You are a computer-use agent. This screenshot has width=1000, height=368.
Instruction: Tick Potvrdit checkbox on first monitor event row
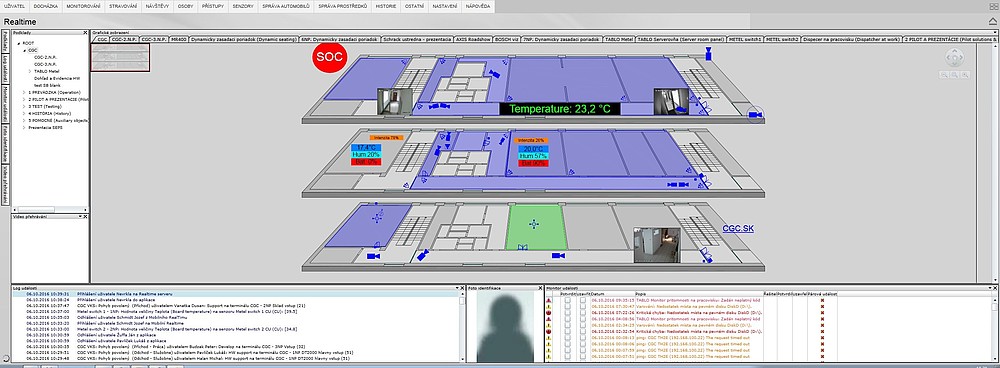point(568,300)
